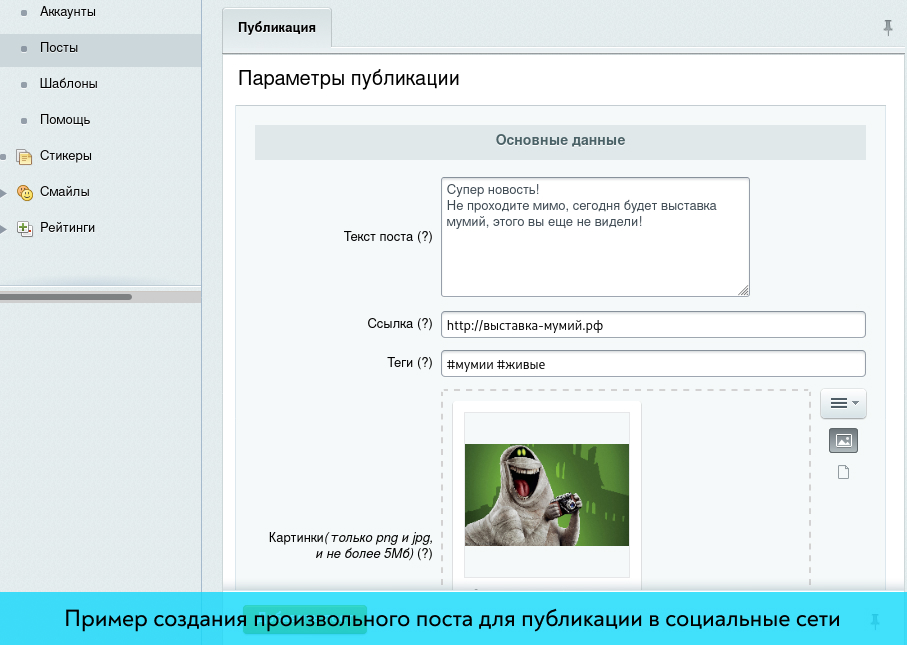This screenshot has width=907, height=645.
Task: Open the hamburger list menu dropdown
Action: click(x=843, y=403)
